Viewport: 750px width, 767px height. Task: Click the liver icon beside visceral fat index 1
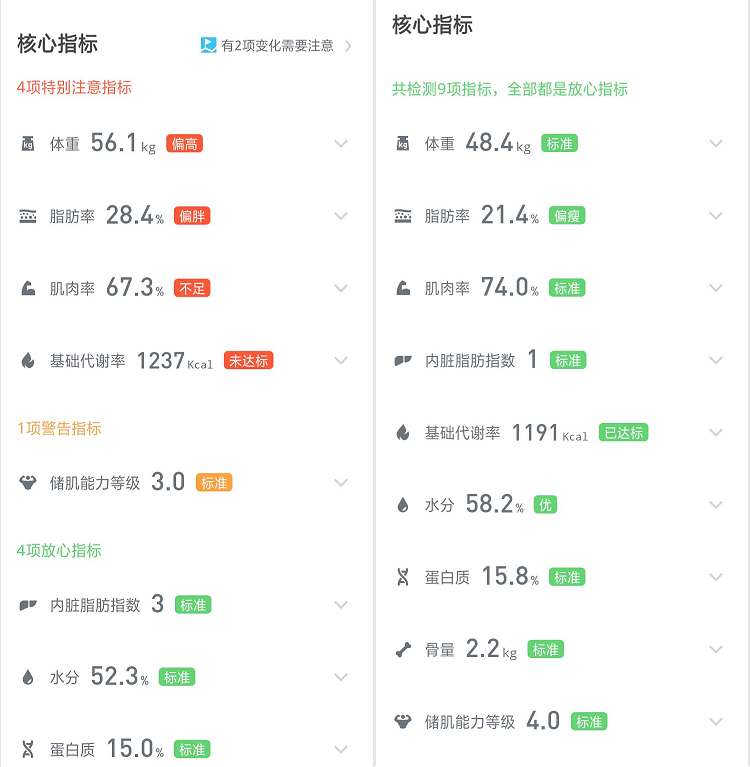click(403, 360)
